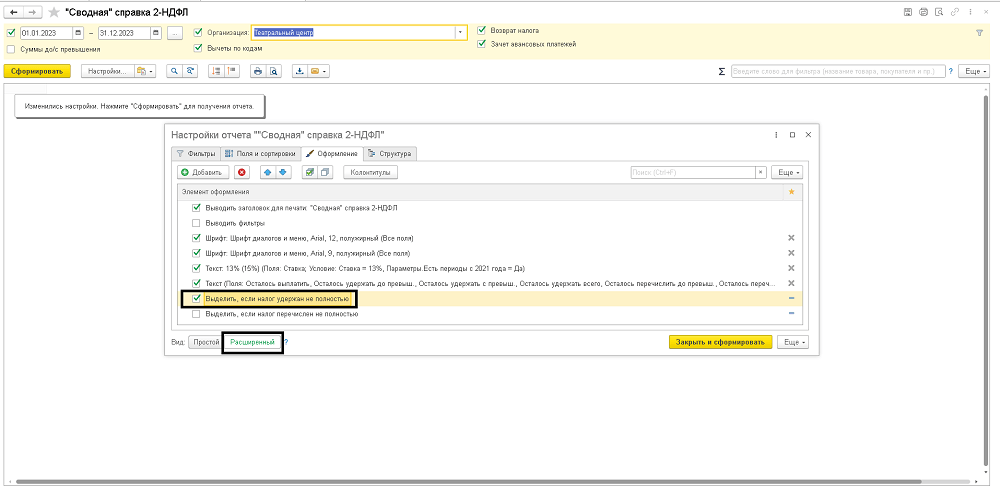Click the print preview icon in report toolbar

point(271,72)
